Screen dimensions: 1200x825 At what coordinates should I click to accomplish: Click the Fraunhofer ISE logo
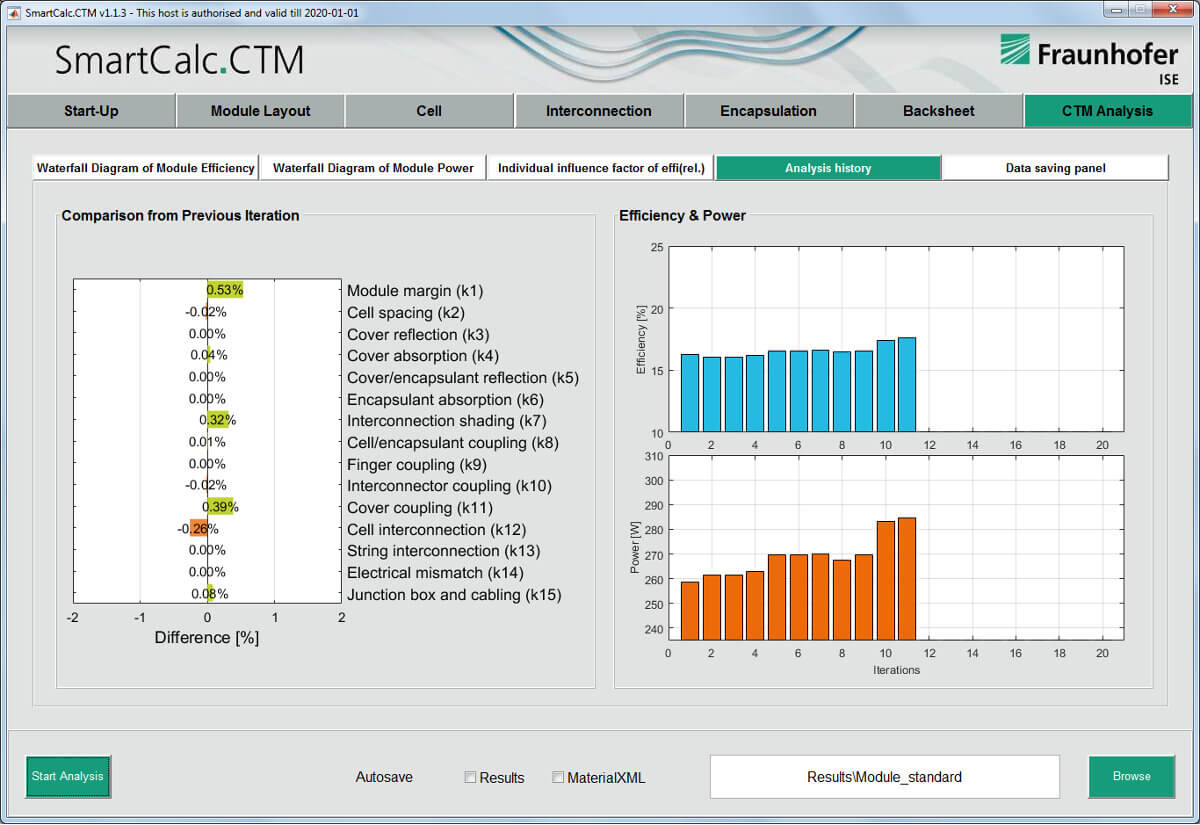tap(1090, 60)
